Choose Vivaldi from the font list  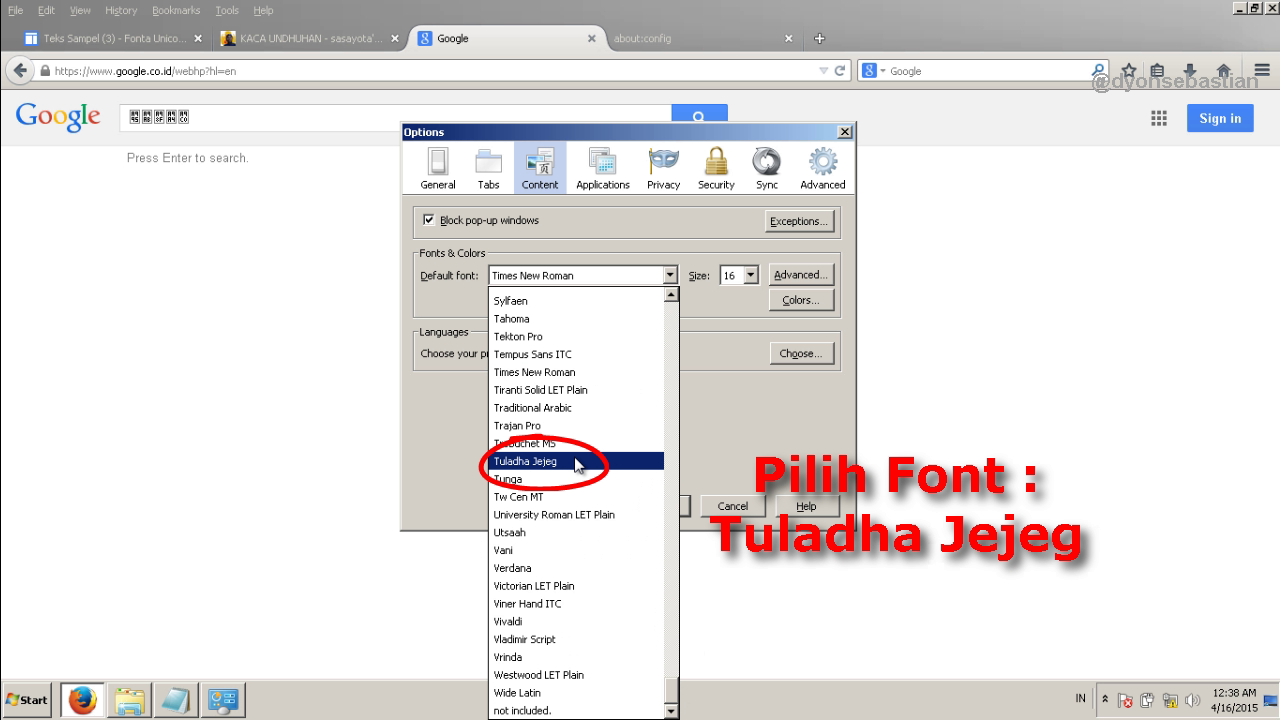click(576, 621)
